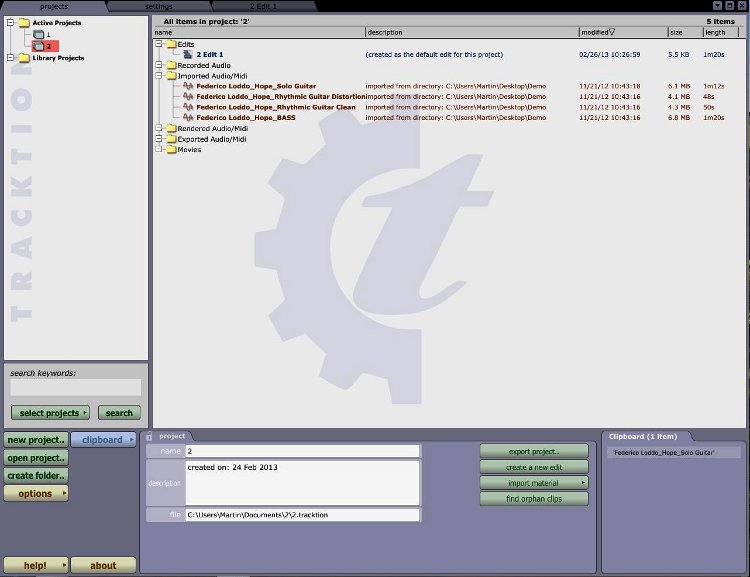Click the about button
Viewport: 750px width, 577px height.
coord(103,566)
